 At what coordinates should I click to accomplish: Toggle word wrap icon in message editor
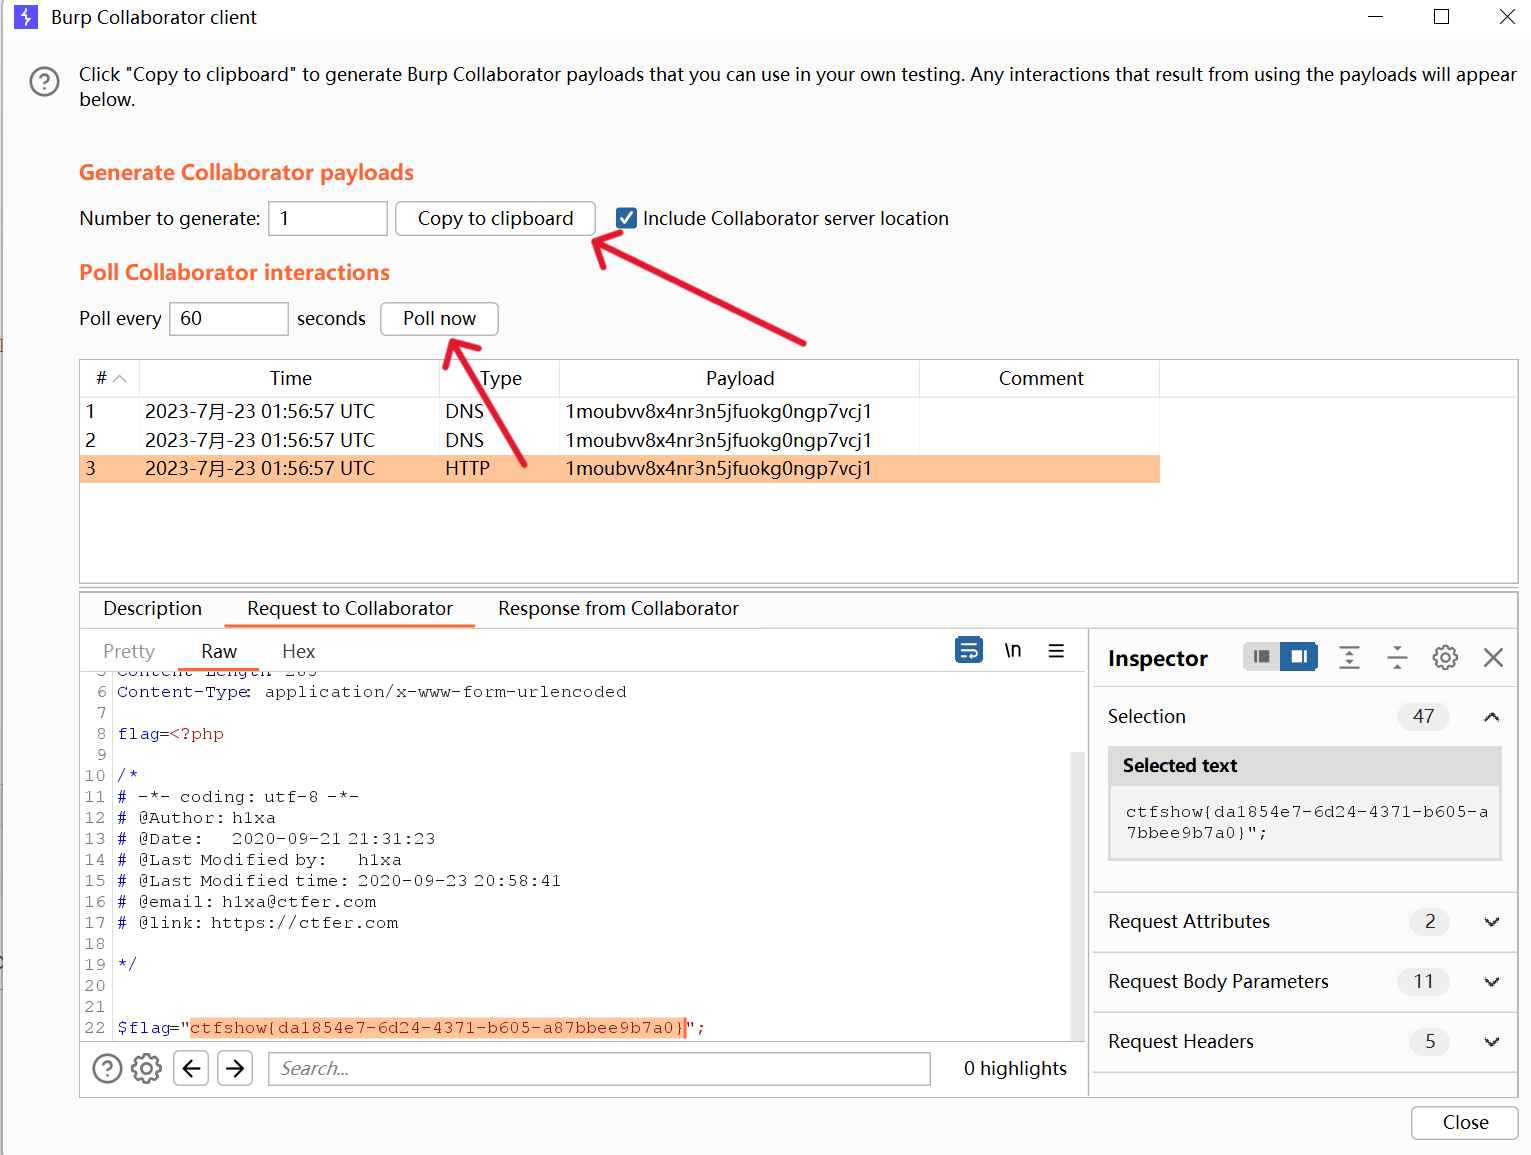[969, 650]
